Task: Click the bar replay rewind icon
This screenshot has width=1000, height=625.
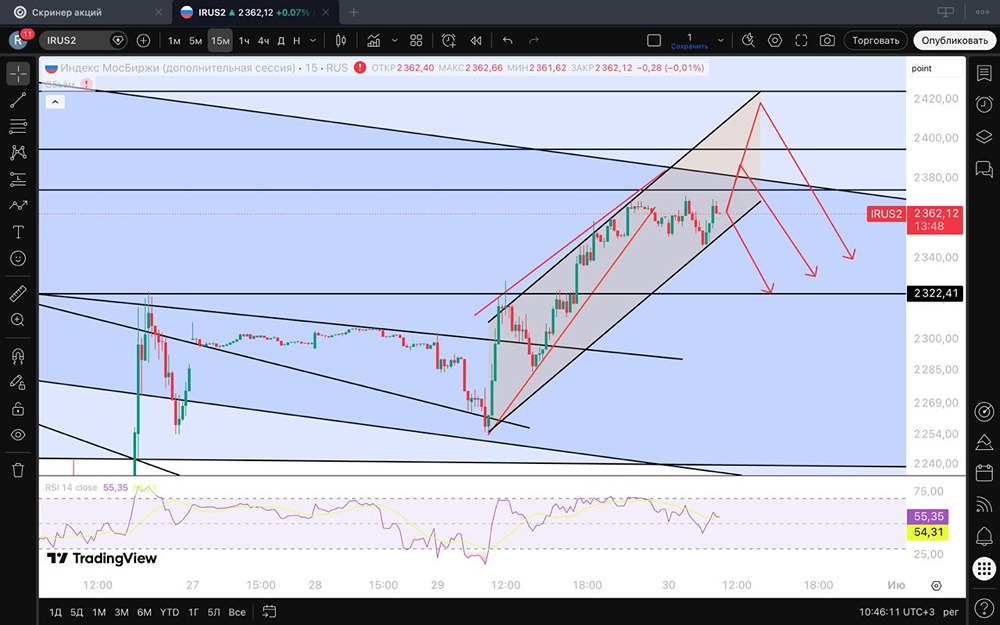Action: pos(476,40)
